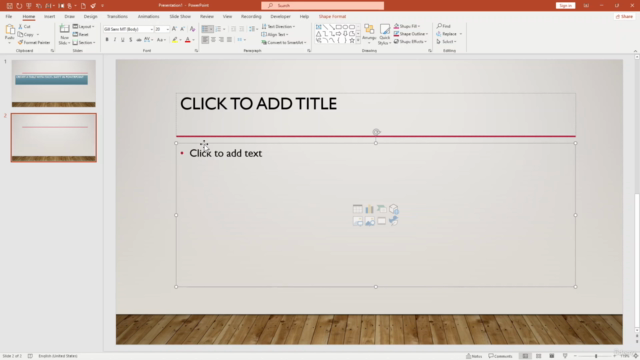Screen dimensions: 640x360
Task: Switch to the Insert tab
Action: (x=49, y=16)
